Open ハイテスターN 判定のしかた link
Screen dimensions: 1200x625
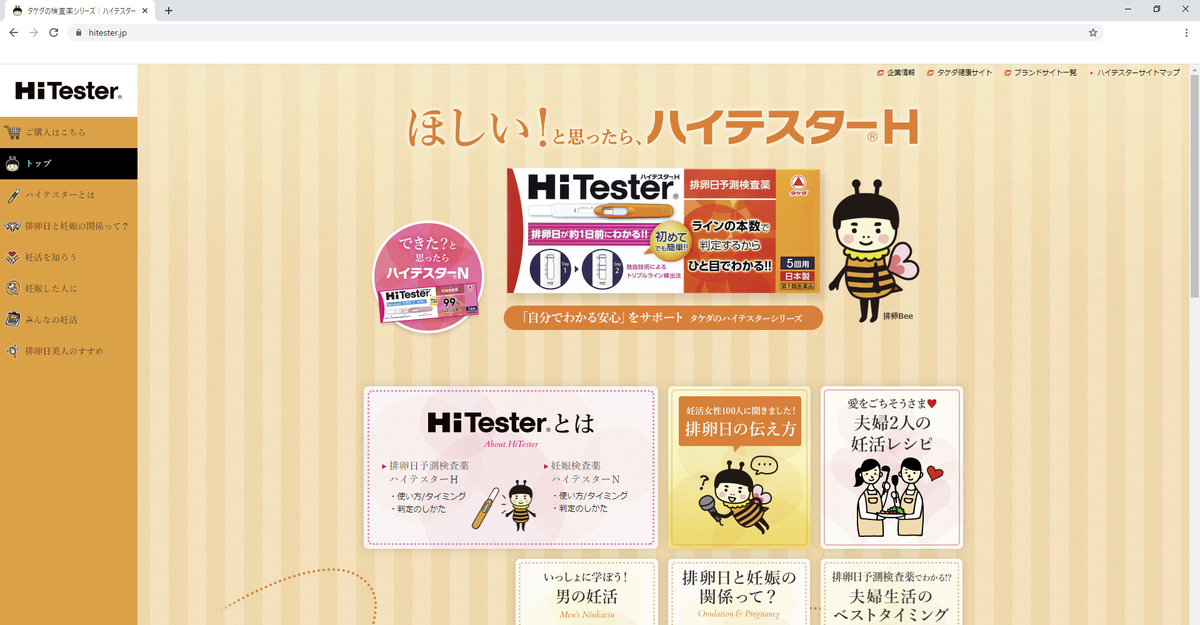point(583,508)
